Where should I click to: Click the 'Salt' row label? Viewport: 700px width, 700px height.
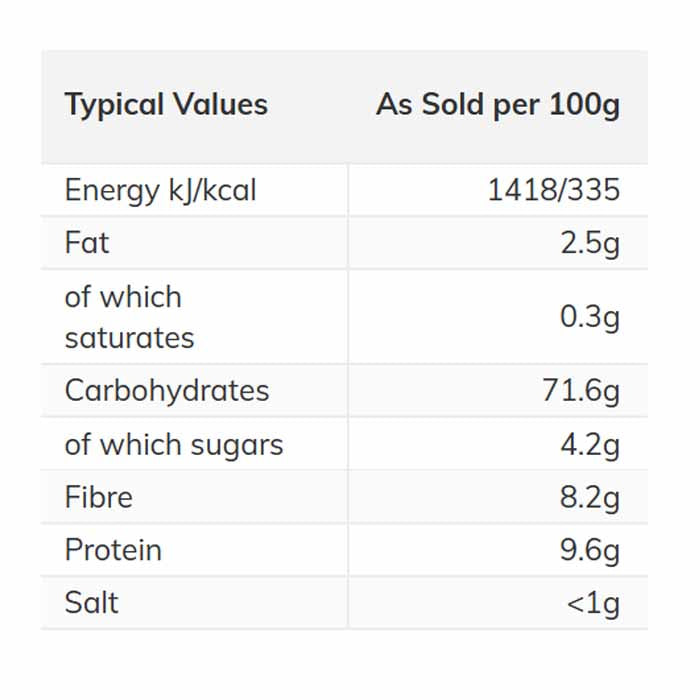(x=91, y=603)
